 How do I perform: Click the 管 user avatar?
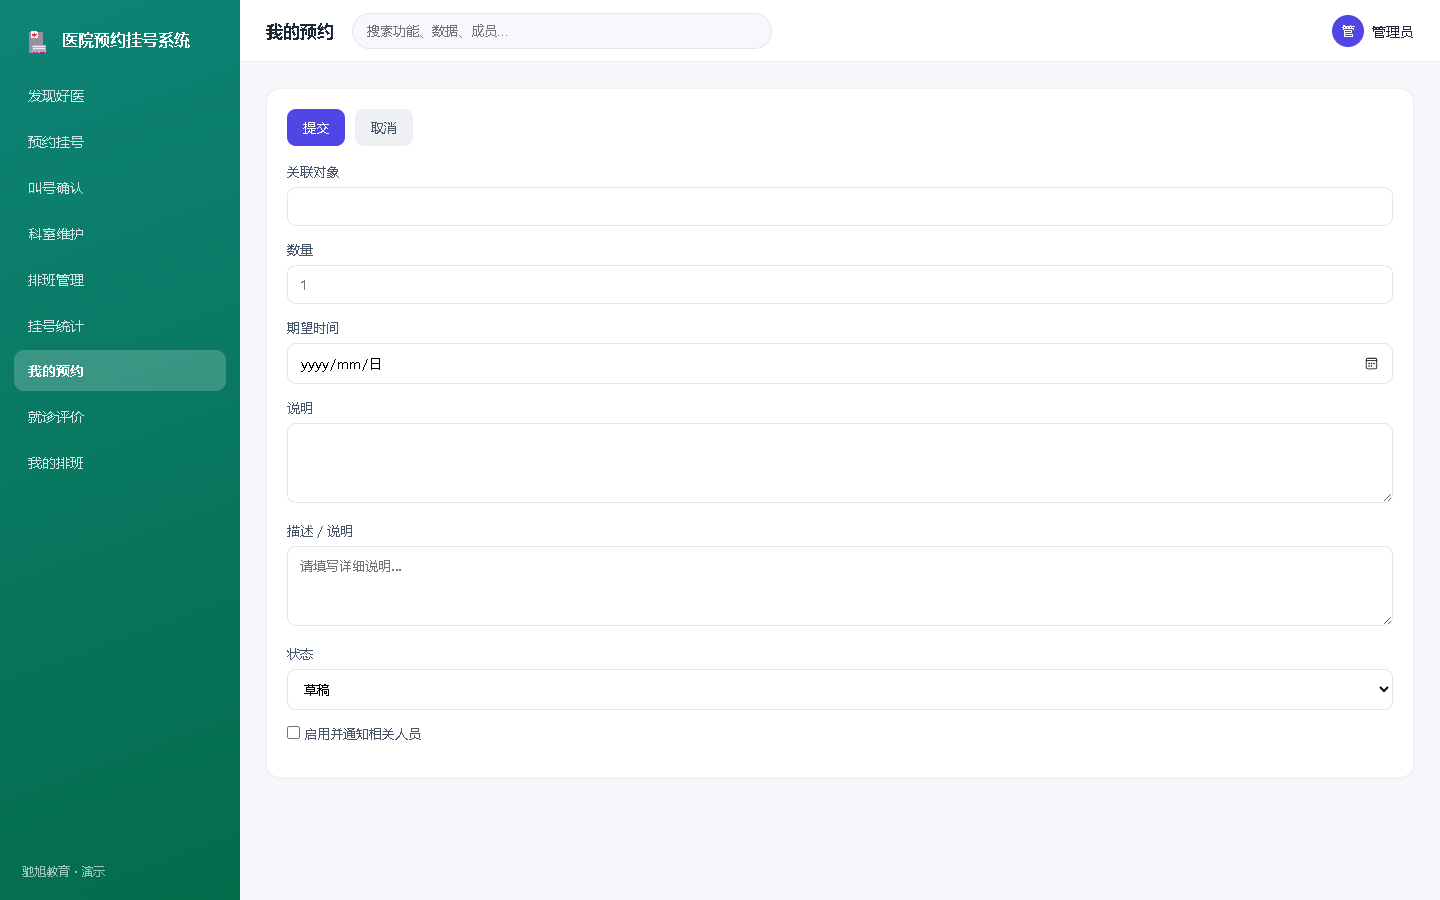pyautogui.click(x=1347, y=31)
